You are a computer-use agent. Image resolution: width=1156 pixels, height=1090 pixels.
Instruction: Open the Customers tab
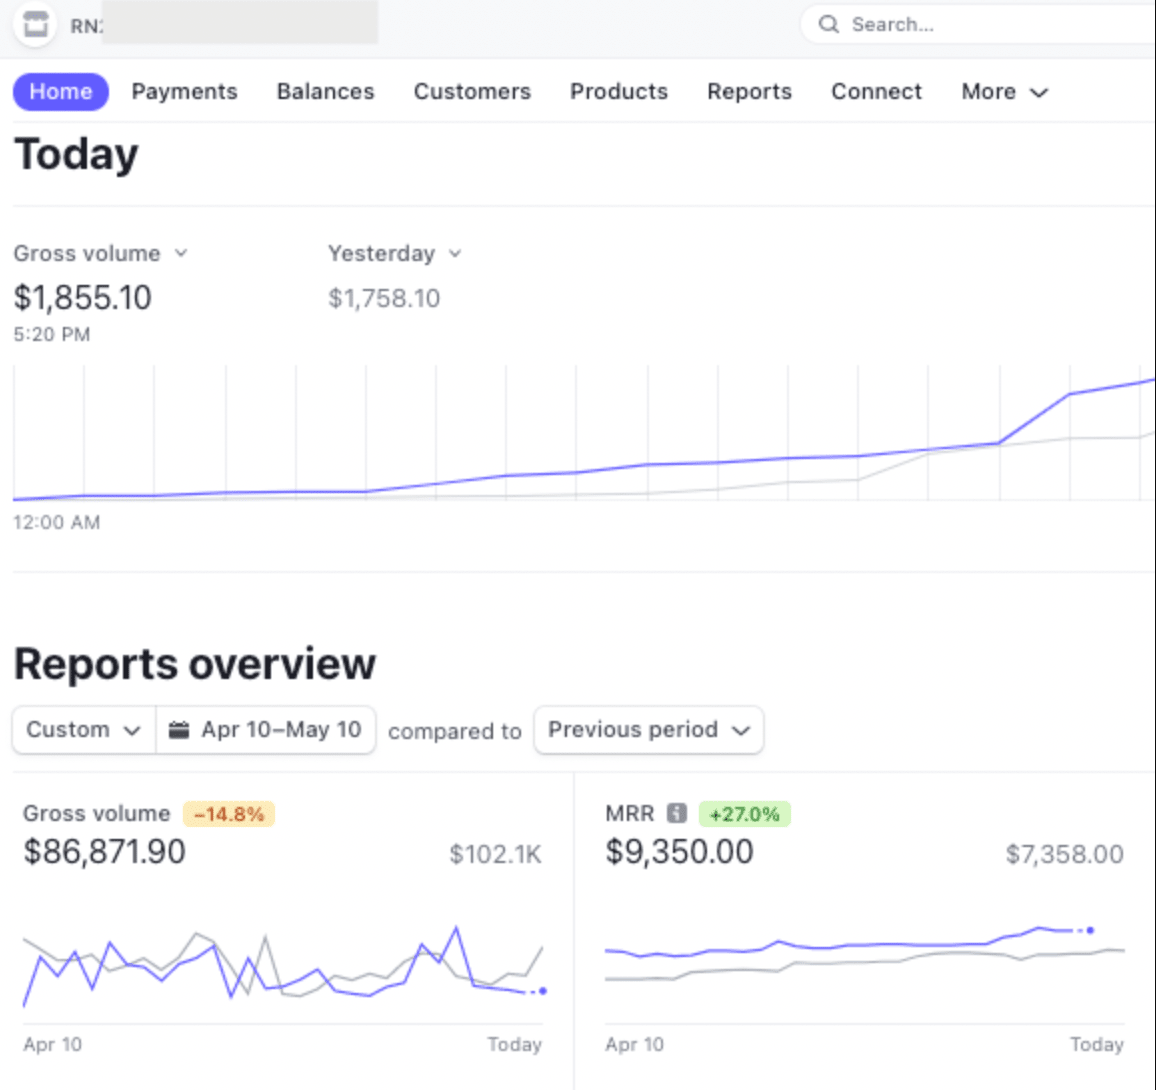coord(472,91)
